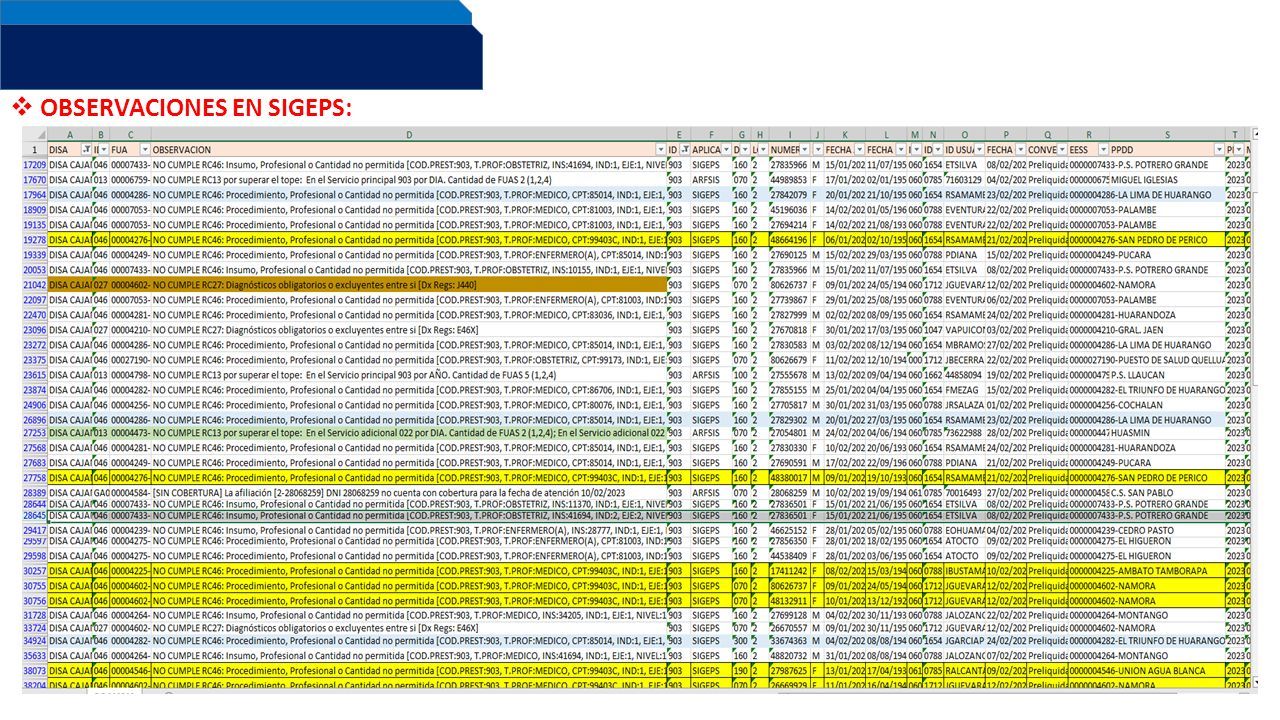Select column D header
The width and height of the screenshot is (1280, 720).
pyautogui.click(x=409, y=134)
